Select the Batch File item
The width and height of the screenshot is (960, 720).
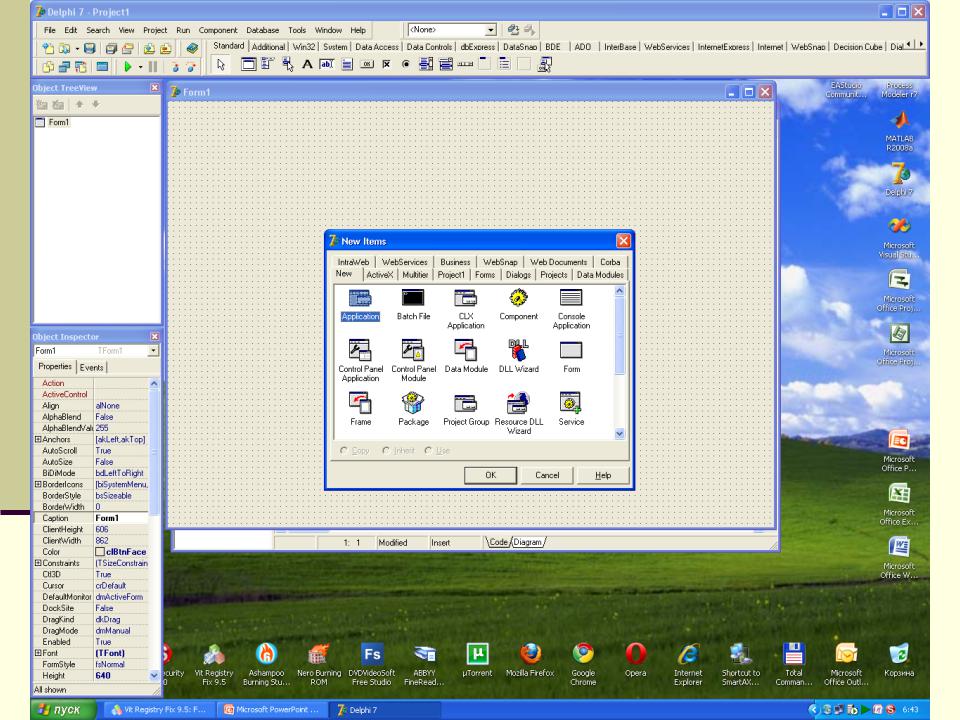tap(413, 305)
